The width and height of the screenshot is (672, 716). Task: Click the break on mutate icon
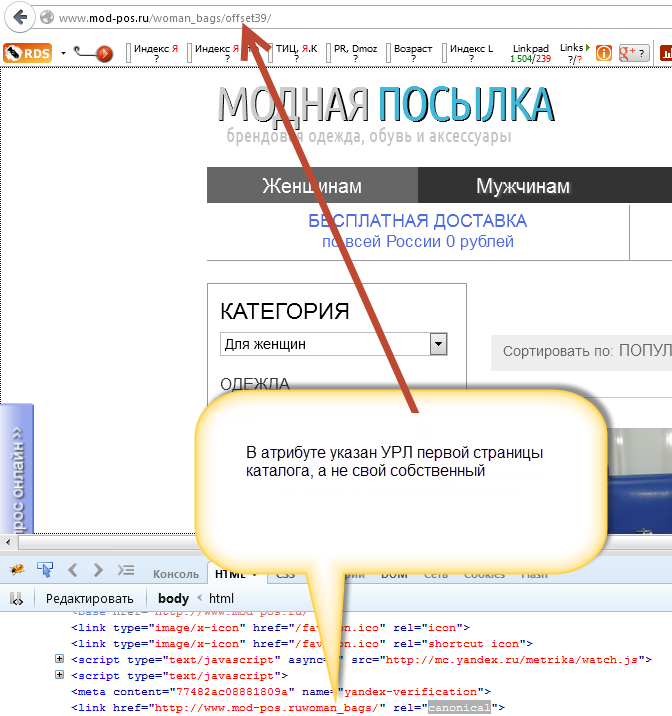[16, 599]
